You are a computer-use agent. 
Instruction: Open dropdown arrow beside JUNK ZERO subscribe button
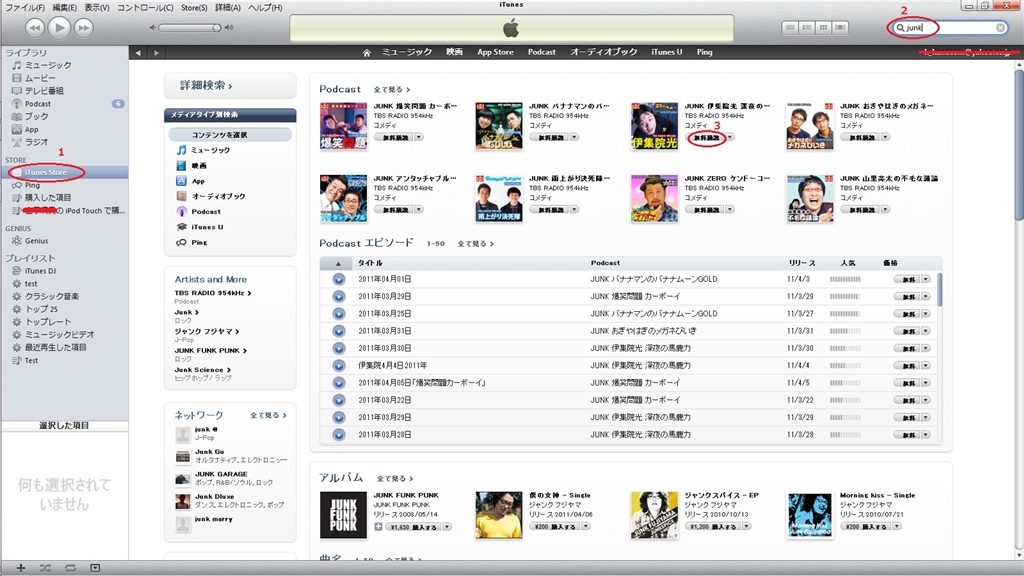click(x=730, y=210)
